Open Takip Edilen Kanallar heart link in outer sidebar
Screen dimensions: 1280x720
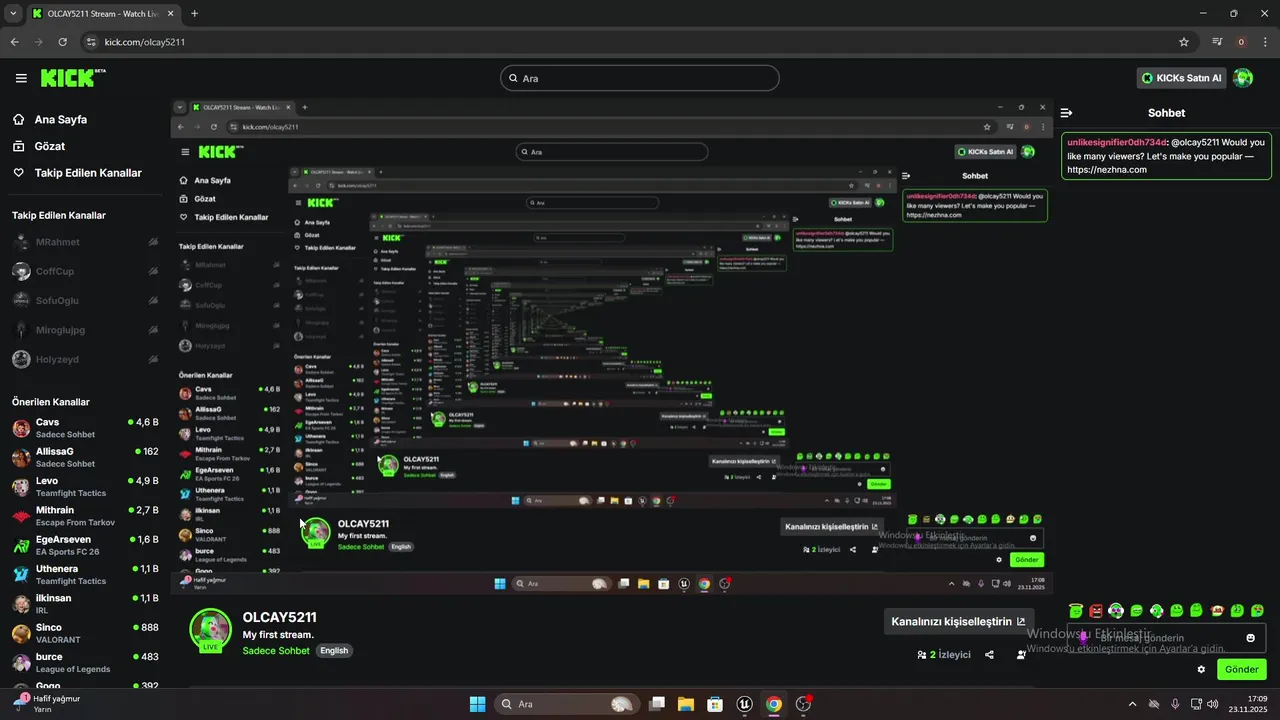pos(77,173)
